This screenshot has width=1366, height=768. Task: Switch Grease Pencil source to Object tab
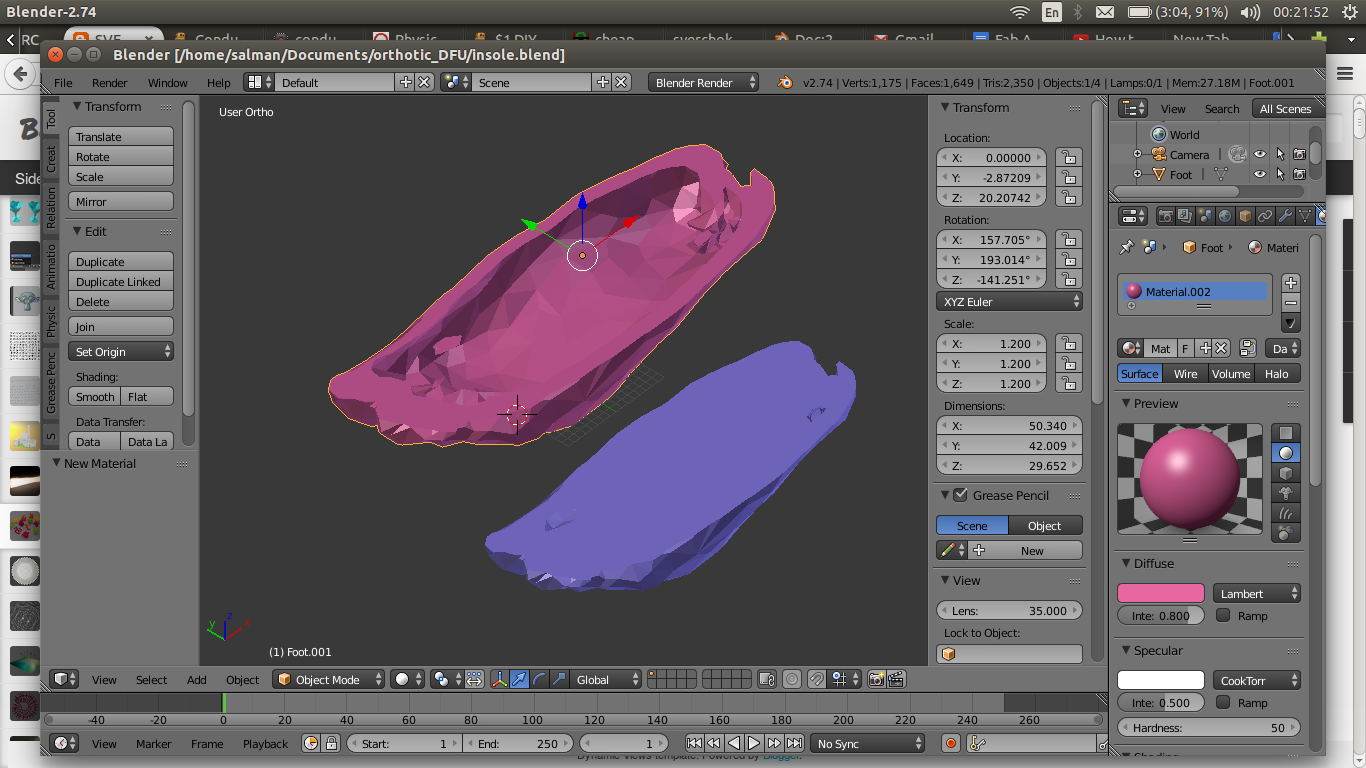tap(1045, 525)
